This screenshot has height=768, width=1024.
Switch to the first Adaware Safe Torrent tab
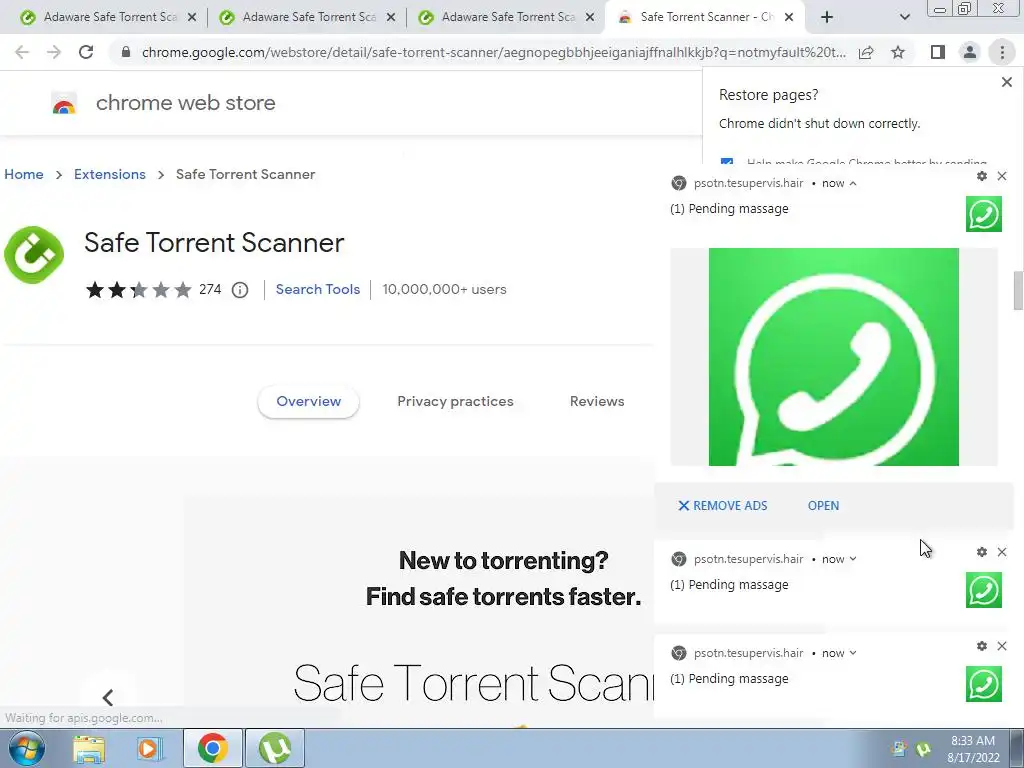(x=108, y=17)
